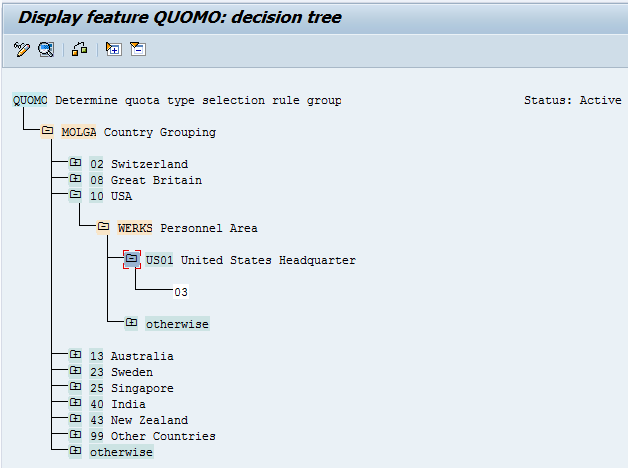628x468 pixels.
Task: Expand the 99 Other Countries node
Action: pyautogui.click(x=75, y=436)
